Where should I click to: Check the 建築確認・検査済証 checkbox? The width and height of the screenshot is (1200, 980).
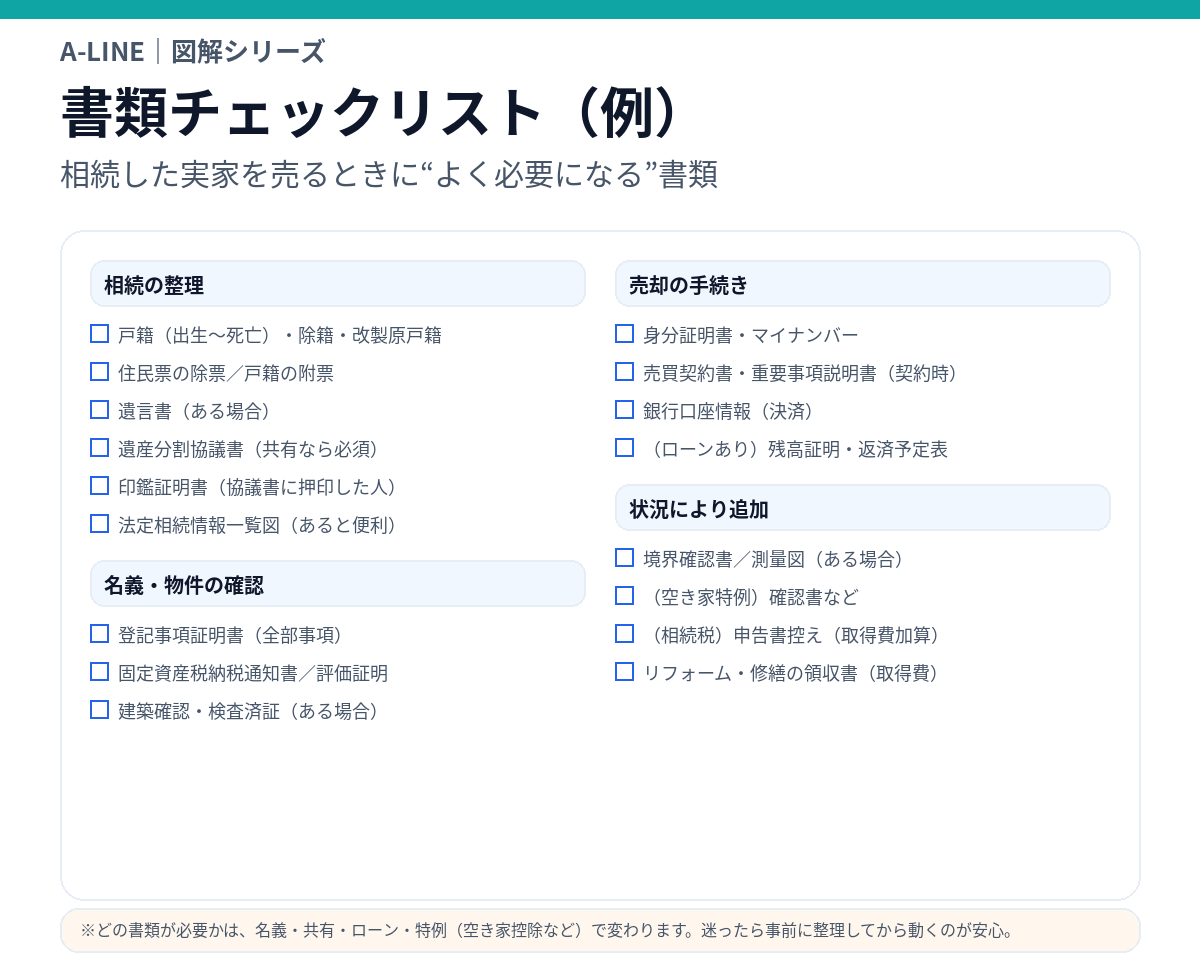point(100,710)
